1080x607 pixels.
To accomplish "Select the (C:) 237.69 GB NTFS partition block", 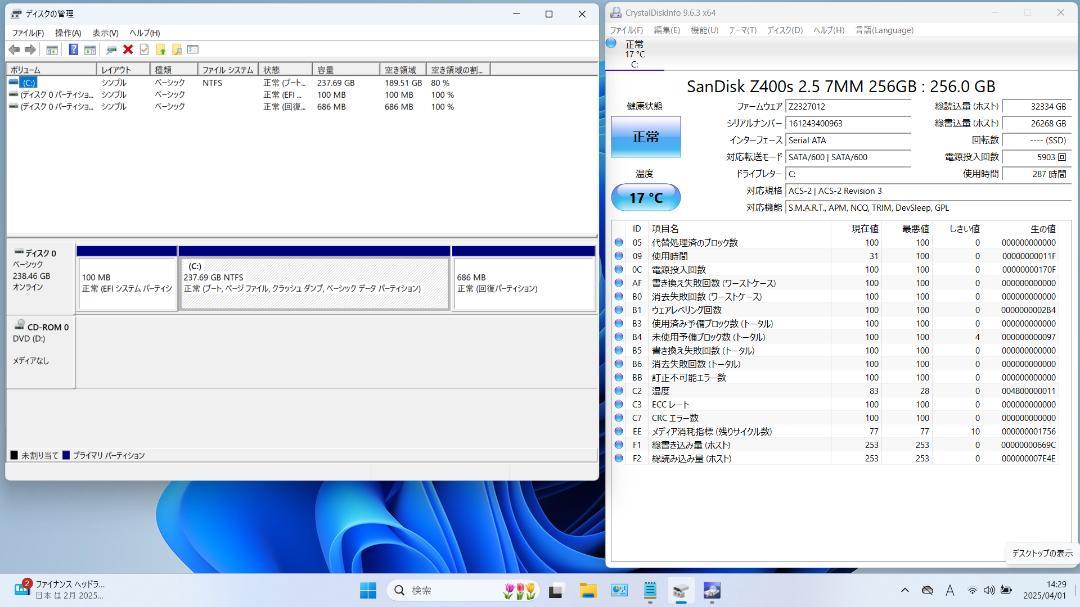I will 314,278.
